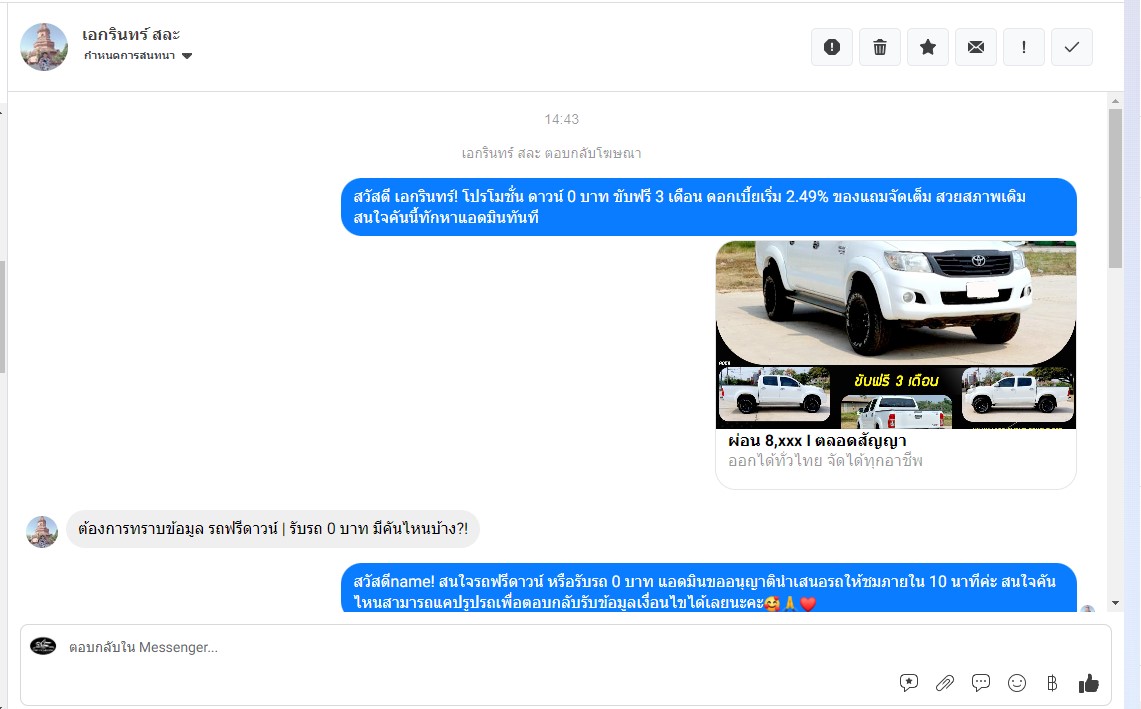
Task: Mark conversation as spam icon
Action: click(832, 47)
